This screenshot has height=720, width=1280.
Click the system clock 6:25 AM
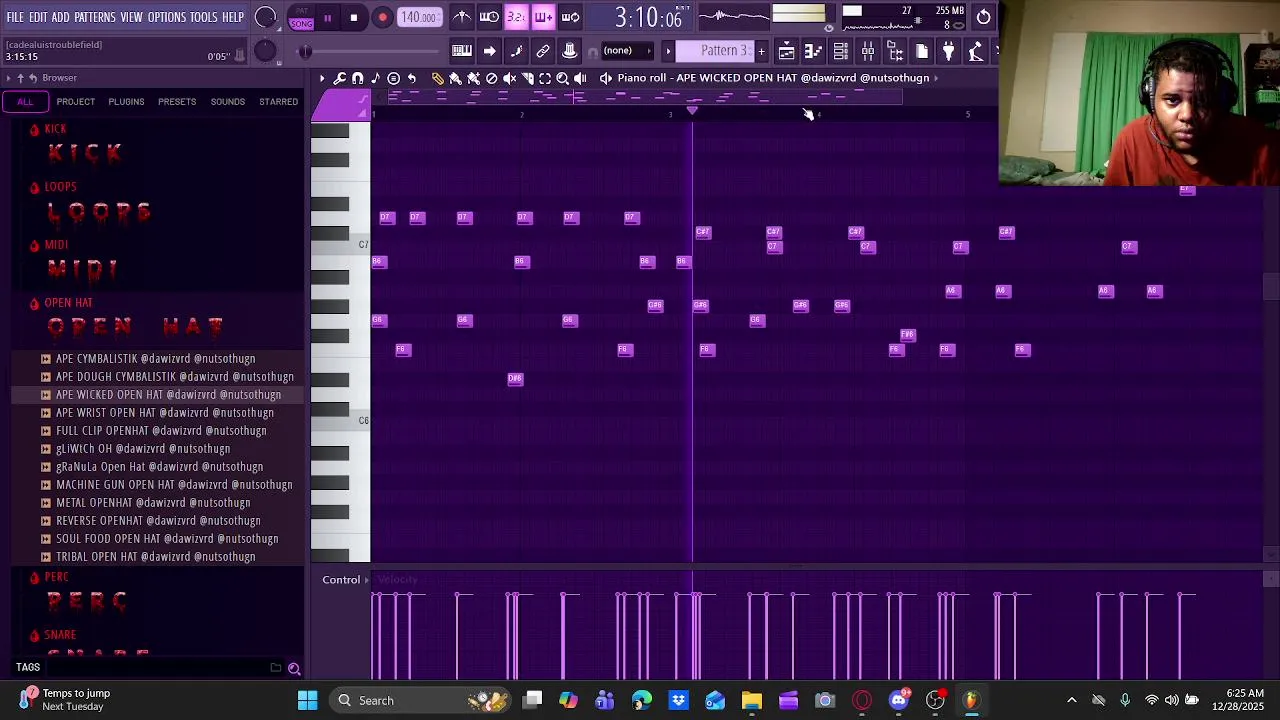coord(1244,693)
